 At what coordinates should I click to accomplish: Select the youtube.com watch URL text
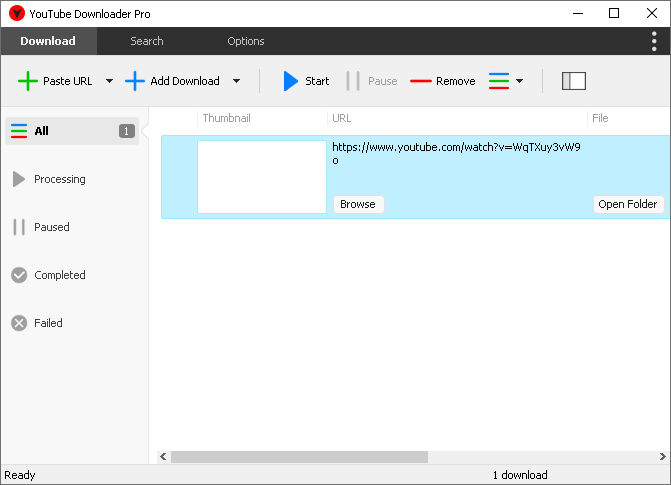point(456,153)
